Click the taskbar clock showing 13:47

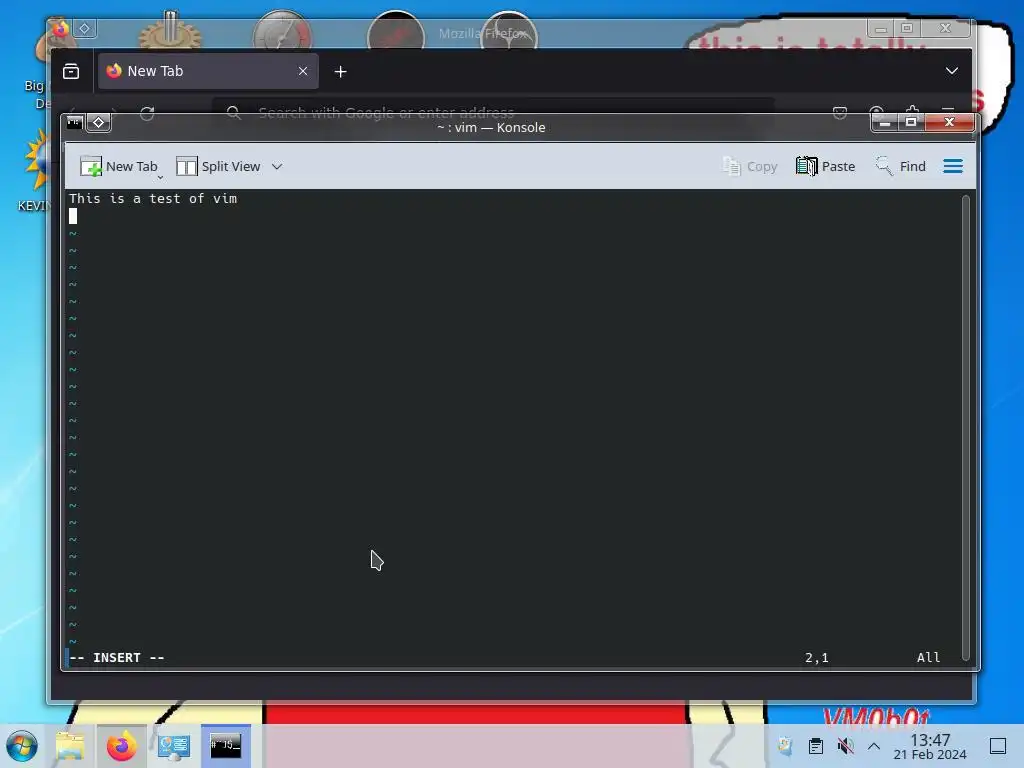coord(930,746)
